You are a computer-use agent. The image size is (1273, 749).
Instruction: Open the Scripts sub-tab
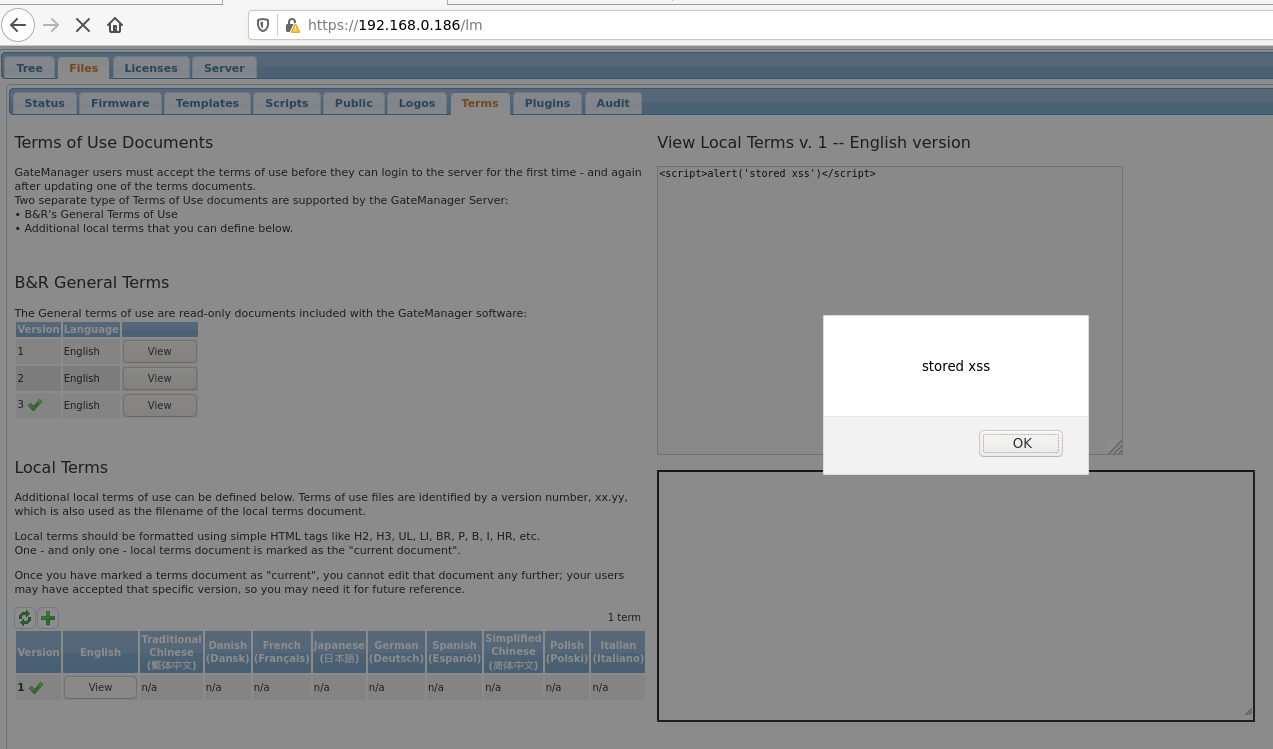pos(287,103)
